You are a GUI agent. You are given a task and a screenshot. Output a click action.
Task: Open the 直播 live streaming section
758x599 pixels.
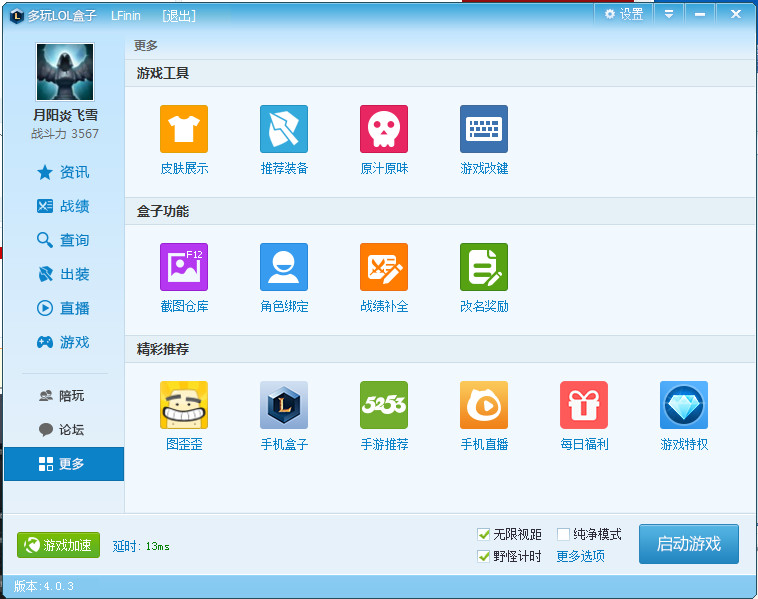coord(64,308)
